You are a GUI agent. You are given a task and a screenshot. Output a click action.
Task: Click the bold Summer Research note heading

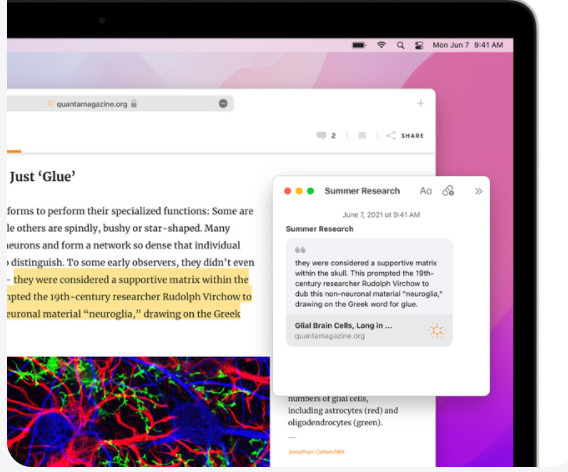[x=319, y=229]
